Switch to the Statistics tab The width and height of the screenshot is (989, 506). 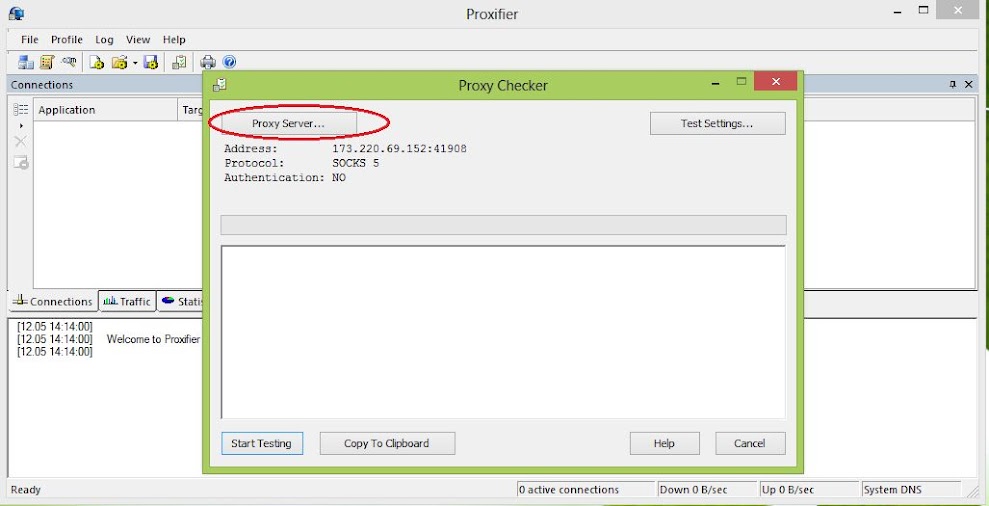180,302
